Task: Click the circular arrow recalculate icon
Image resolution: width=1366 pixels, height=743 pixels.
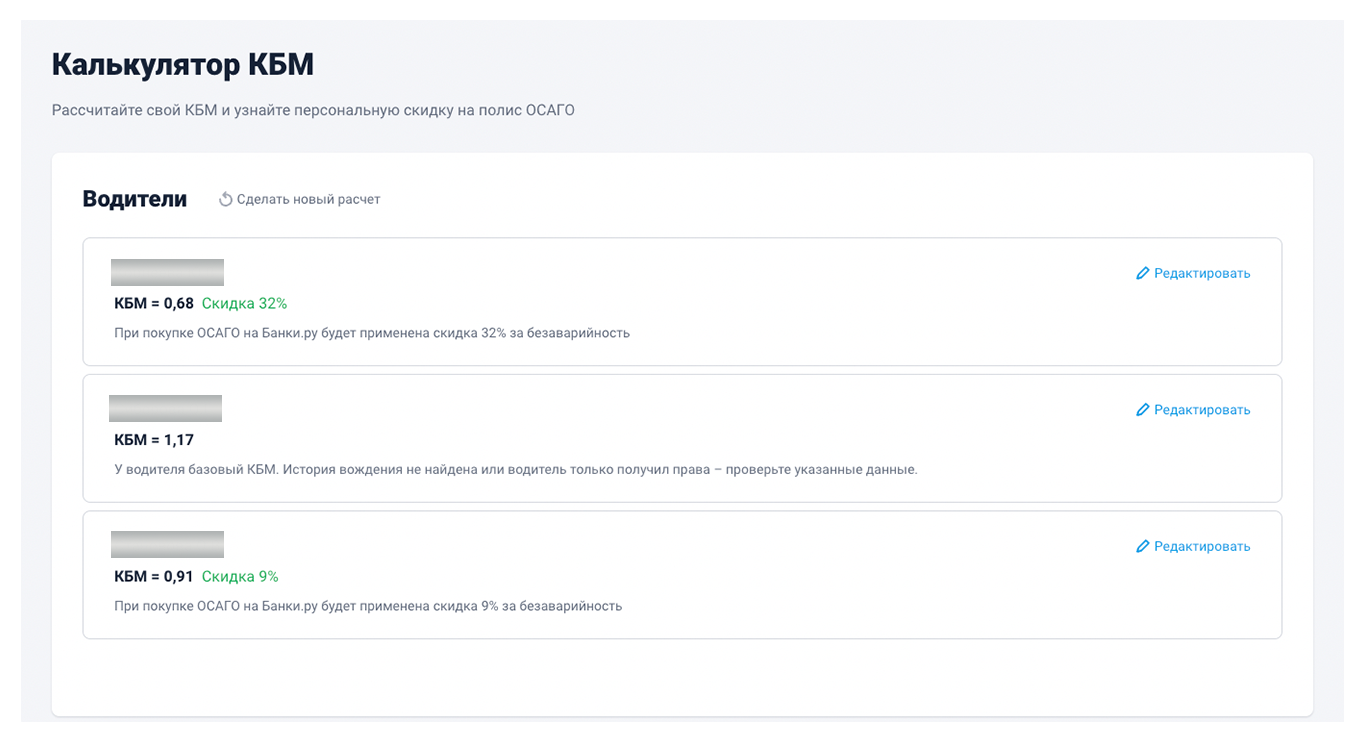Action: click(x=226, y=199)
